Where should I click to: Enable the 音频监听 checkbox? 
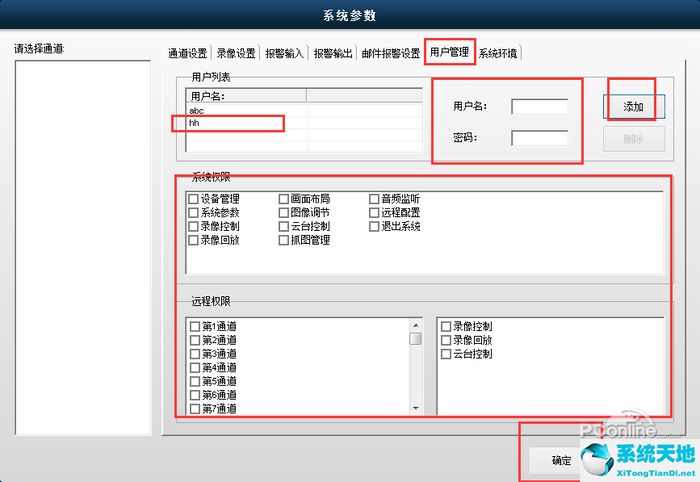coord(374,199)
